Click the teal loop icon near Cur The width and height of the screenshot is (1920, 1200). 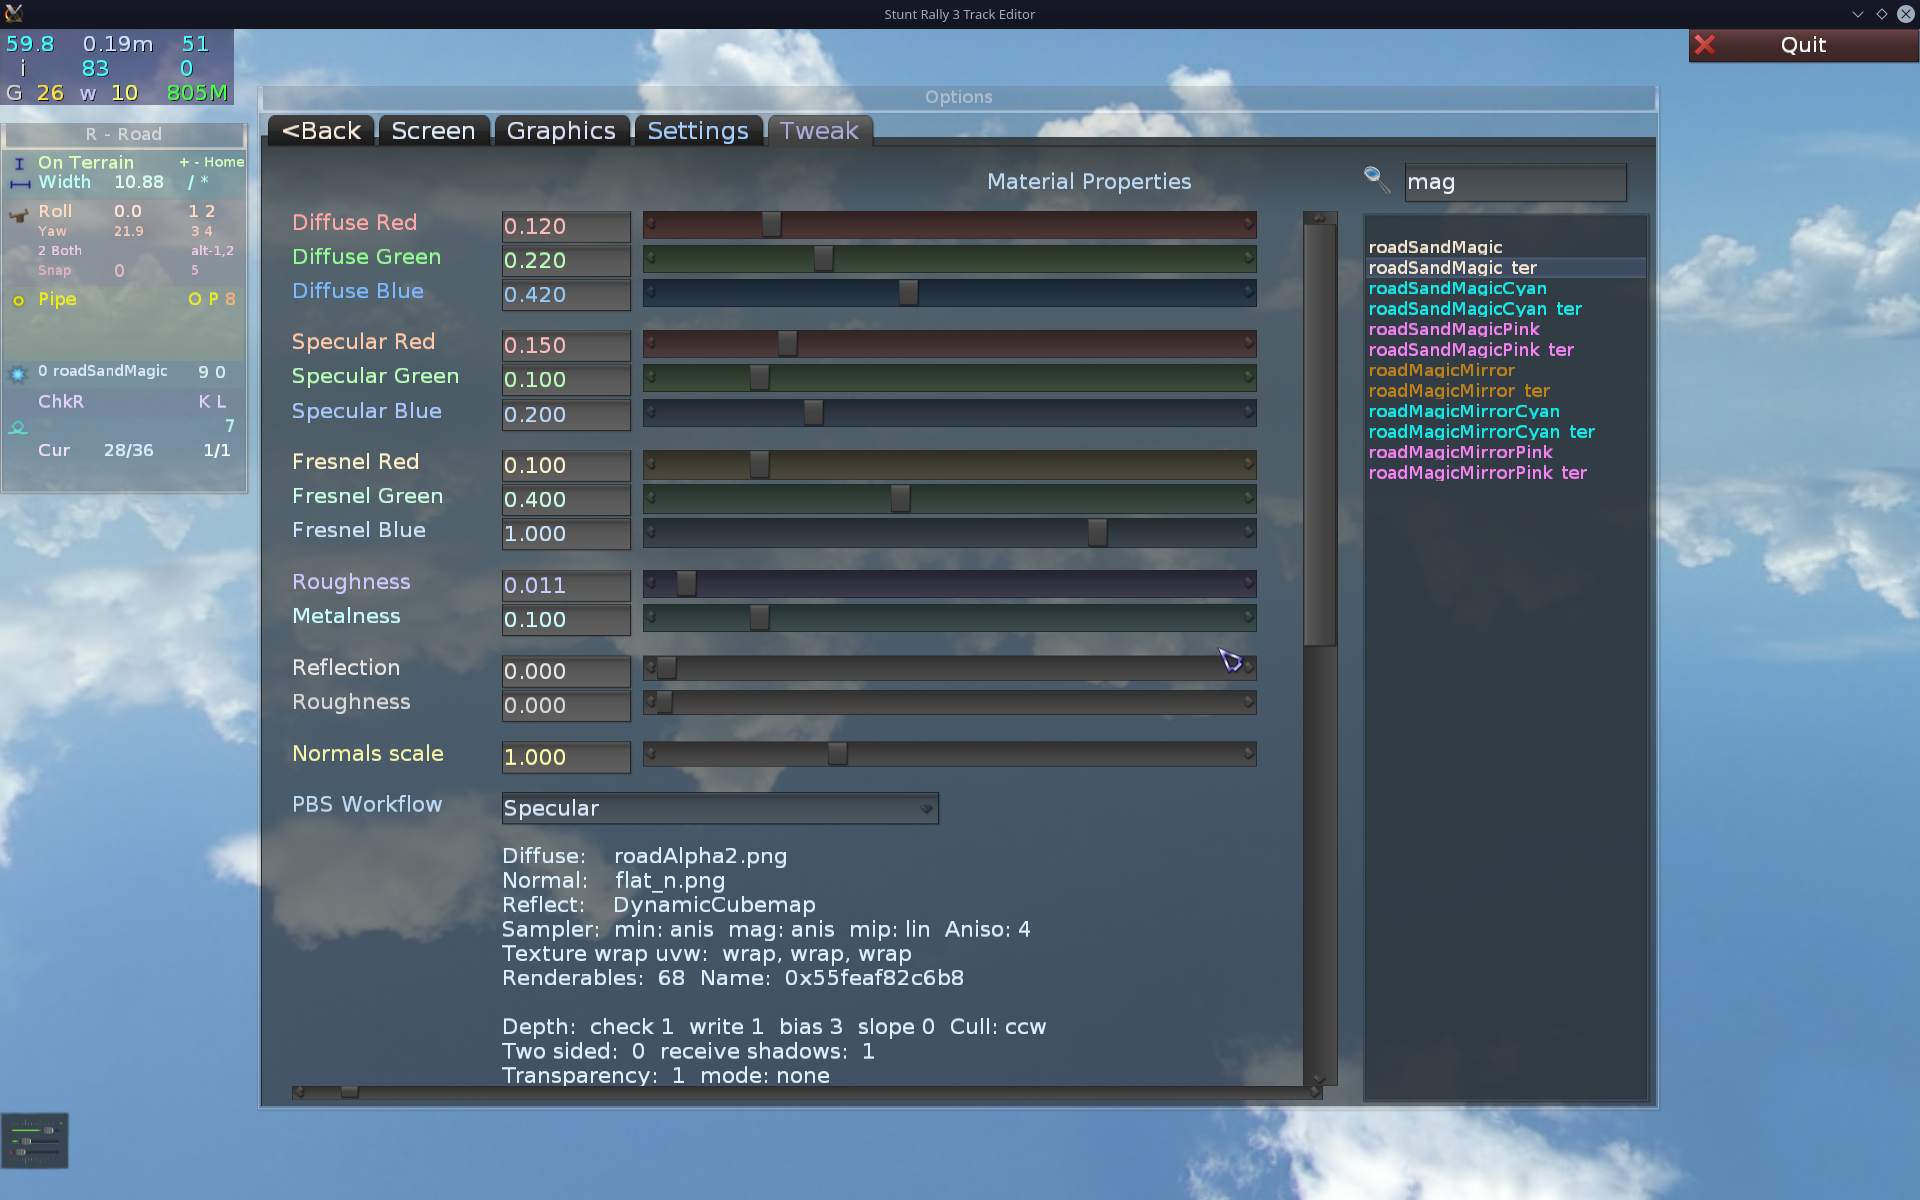(18, 428)
